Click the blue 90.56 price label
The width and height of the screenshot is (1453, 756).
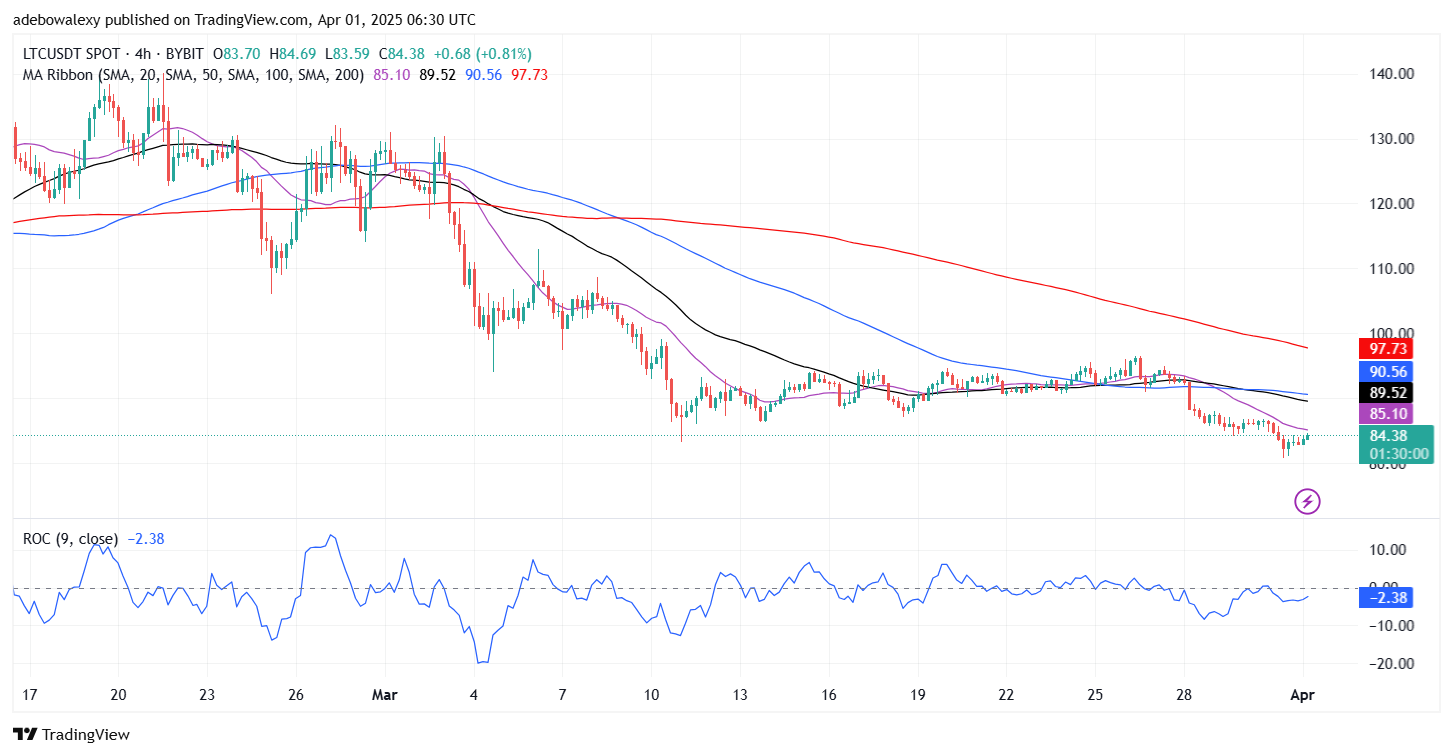click(1384, 371)
